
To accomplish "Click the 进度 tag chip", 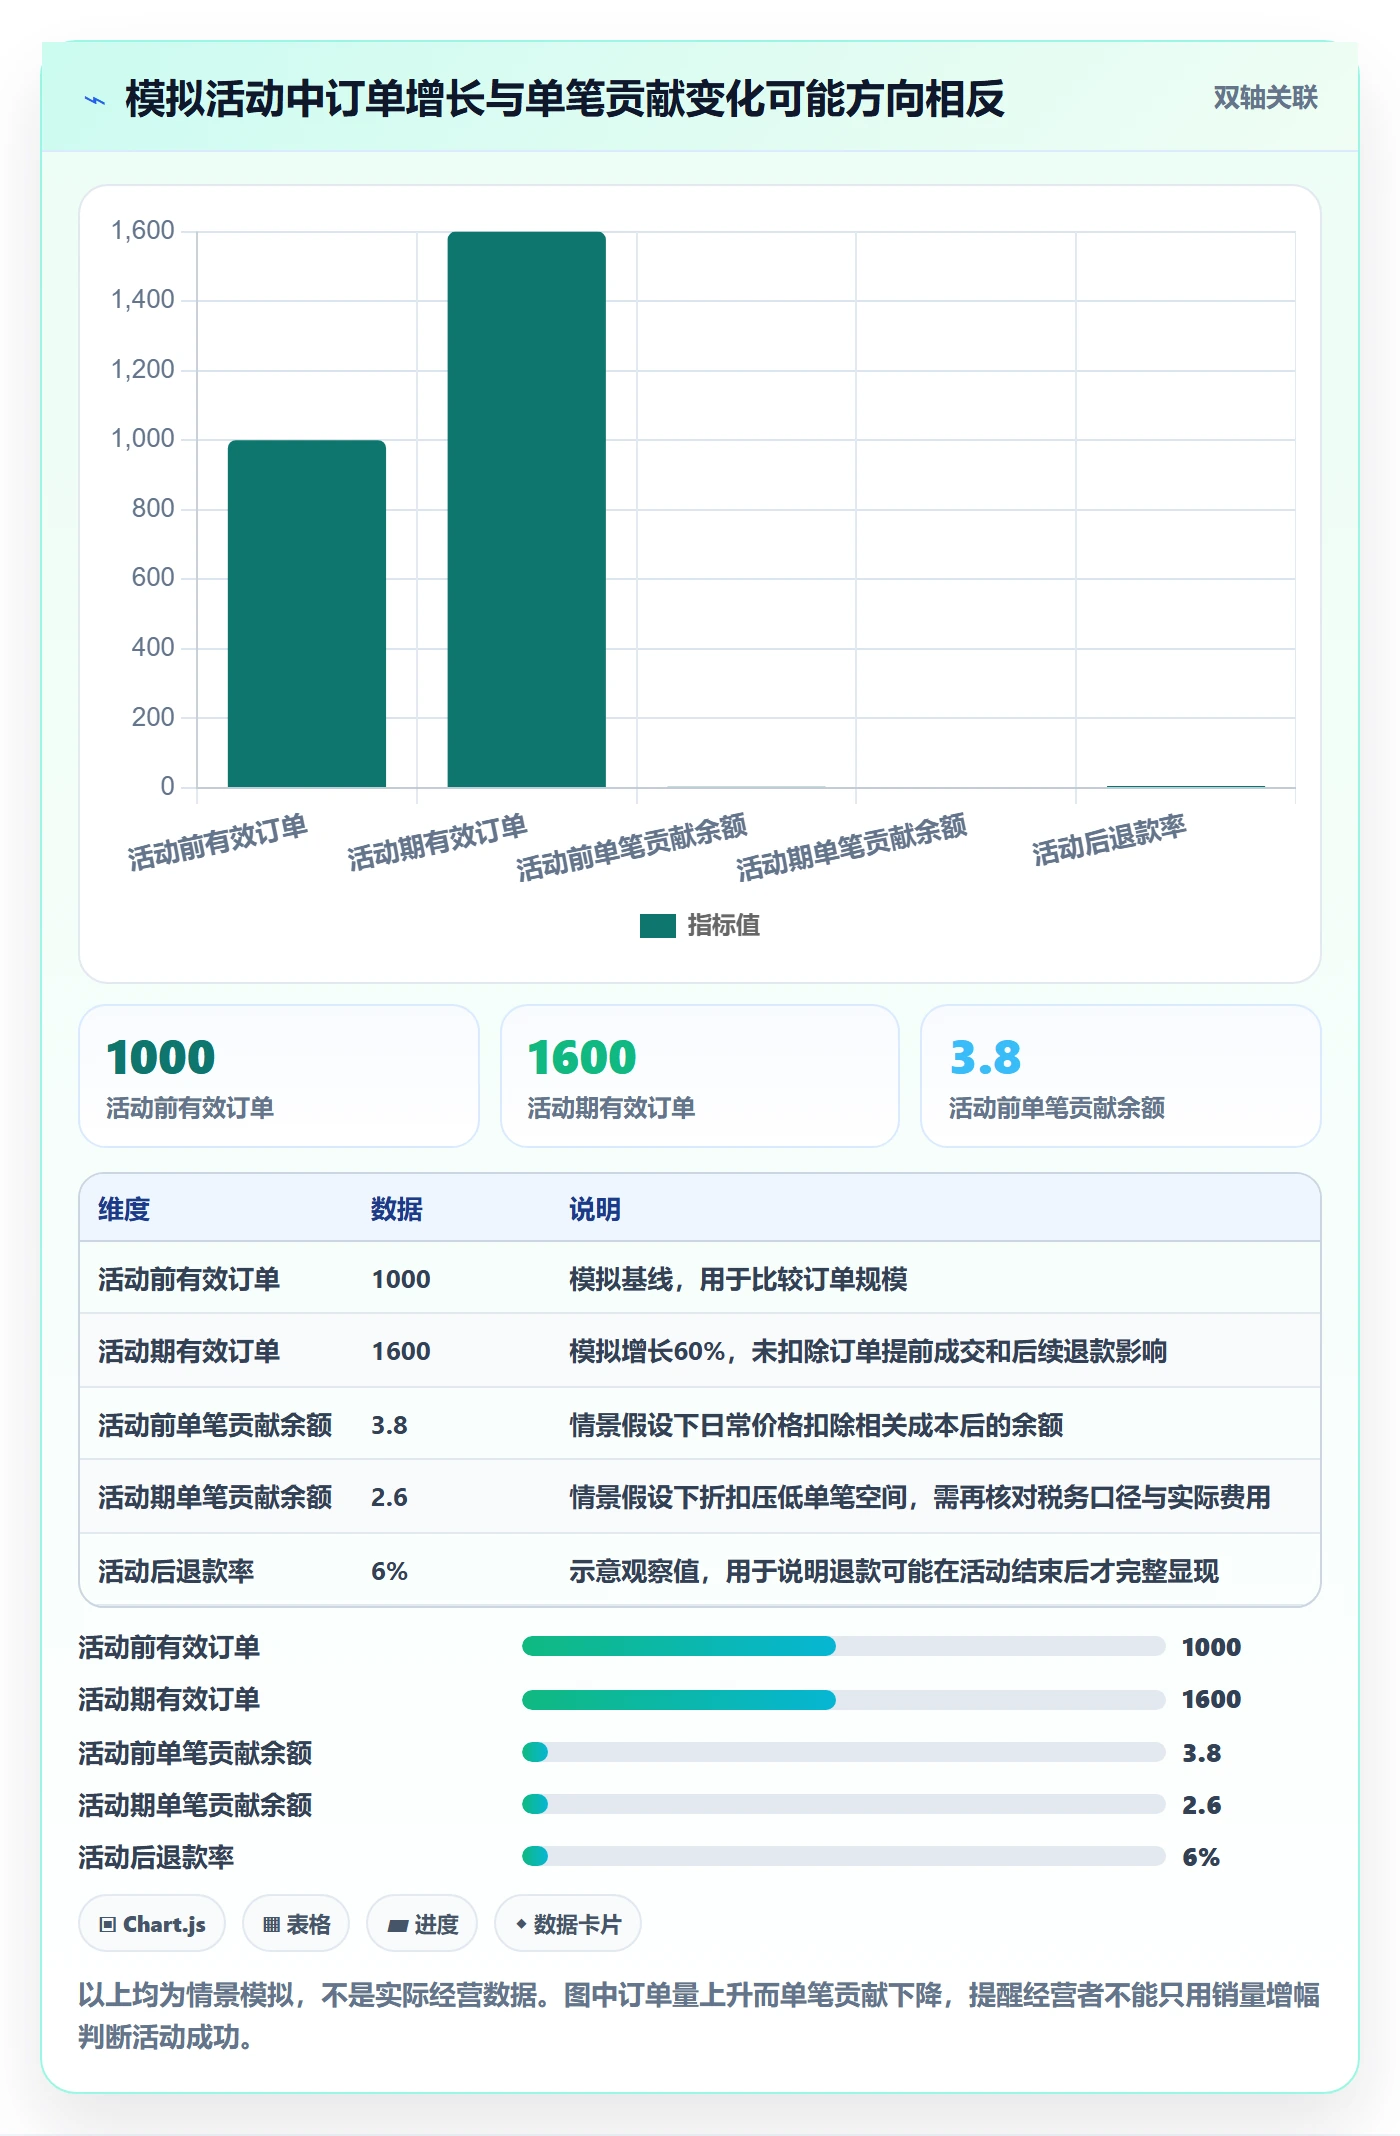I will click(422, 1924).
